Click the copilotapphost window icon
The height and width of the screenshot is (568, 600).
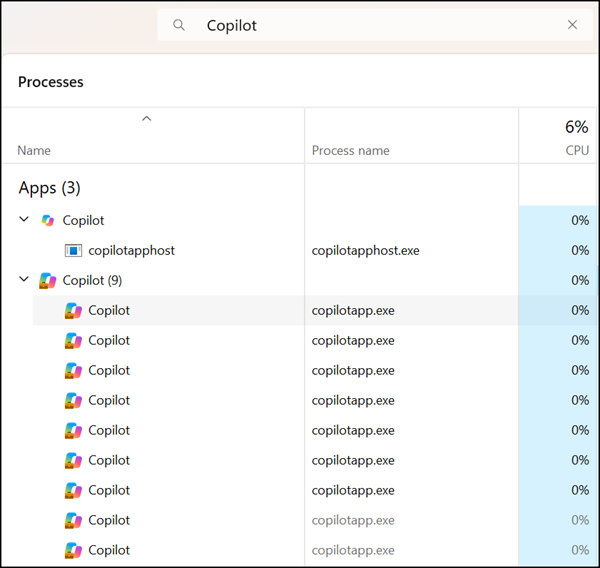73,251
